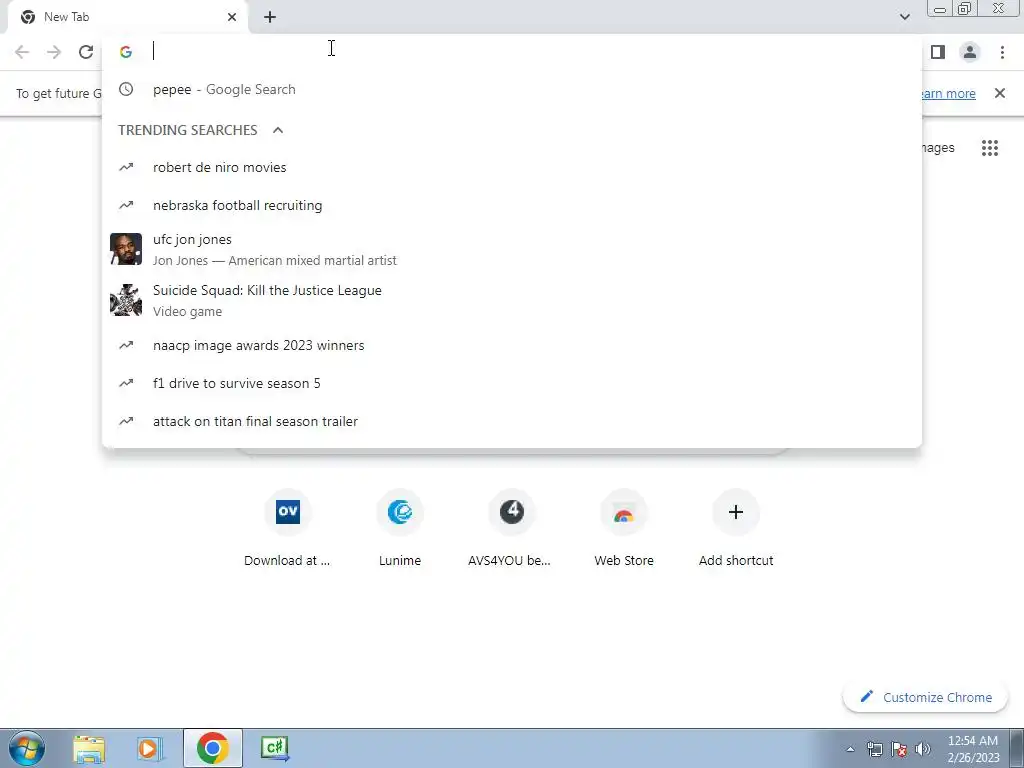Launch Windows Media Player from taskbar
1024x768 pixels.
pyautogui.click(x=150, y=748)
